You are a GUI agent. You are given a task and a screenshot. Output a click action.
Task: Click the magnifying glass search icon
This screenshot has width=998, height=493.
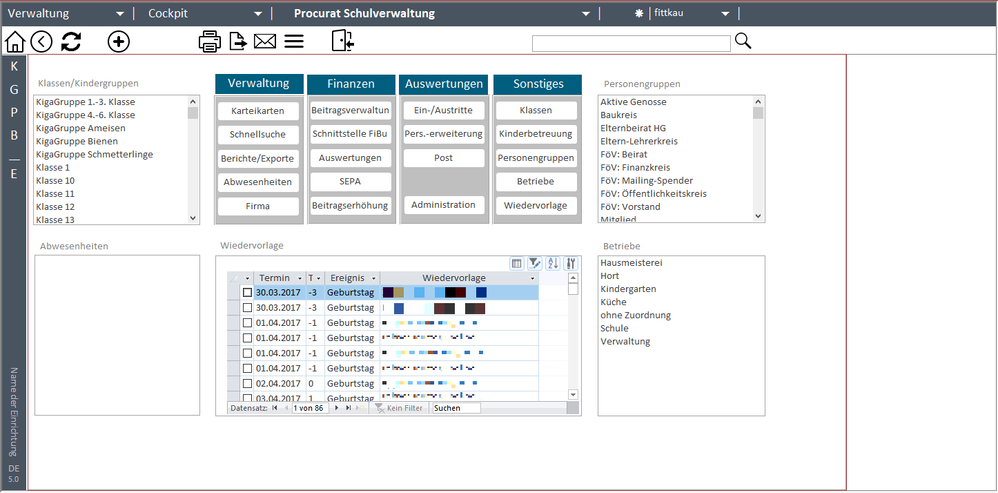click(743, 41)
